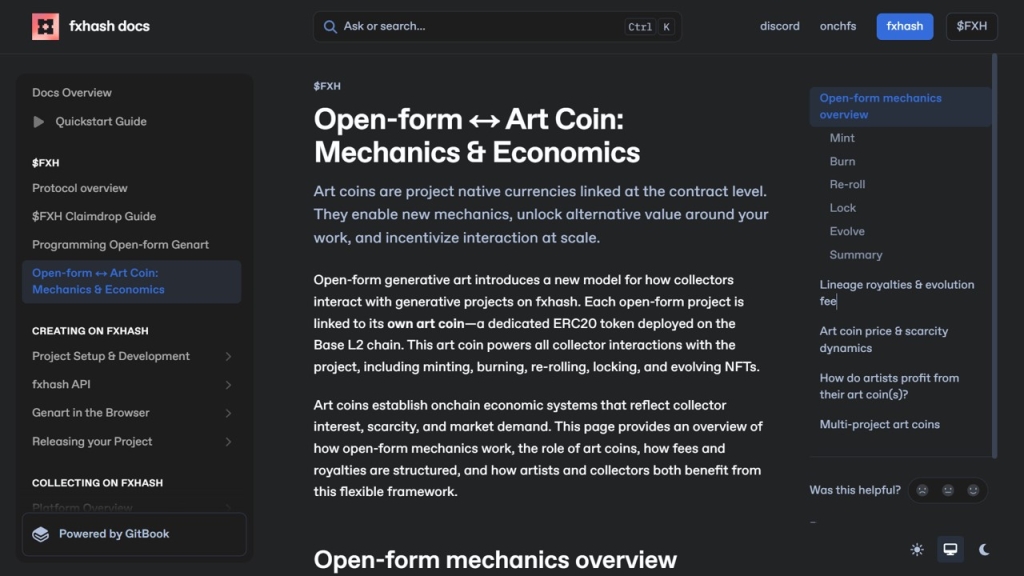Jump to Burn section in outline
The height and width of the screenshot is (576, 1024).
pos(842,161)
